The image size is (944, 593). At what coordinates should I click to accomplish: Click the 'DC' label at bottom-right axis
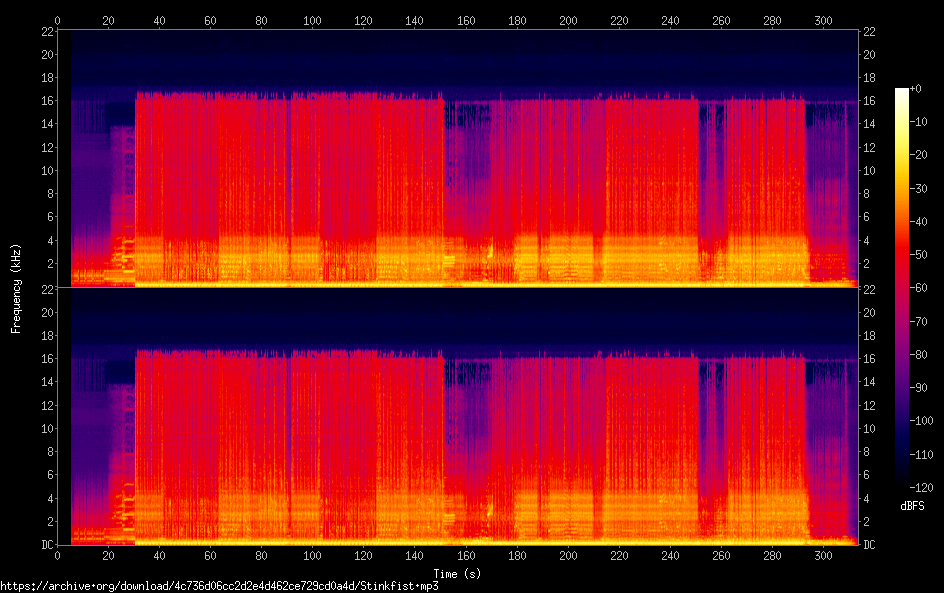coord(869,545)
